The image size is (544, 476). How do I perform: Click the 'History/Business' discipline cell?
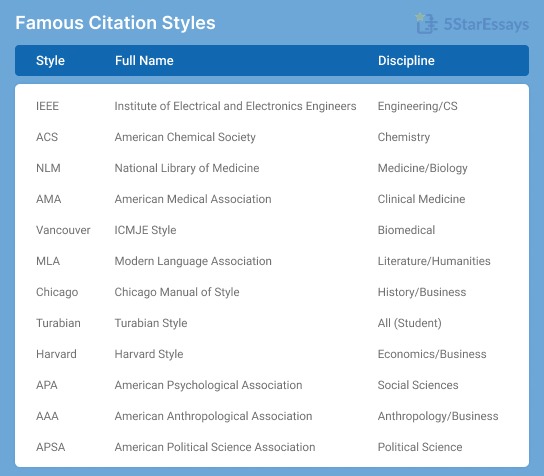pos(422,292)
